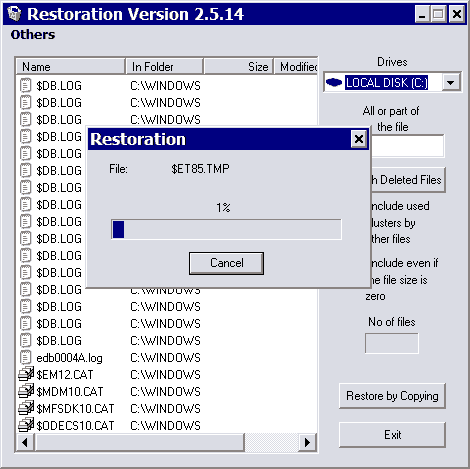Sort list by Name column header
470x469 pixels.
tap(70, 67)
